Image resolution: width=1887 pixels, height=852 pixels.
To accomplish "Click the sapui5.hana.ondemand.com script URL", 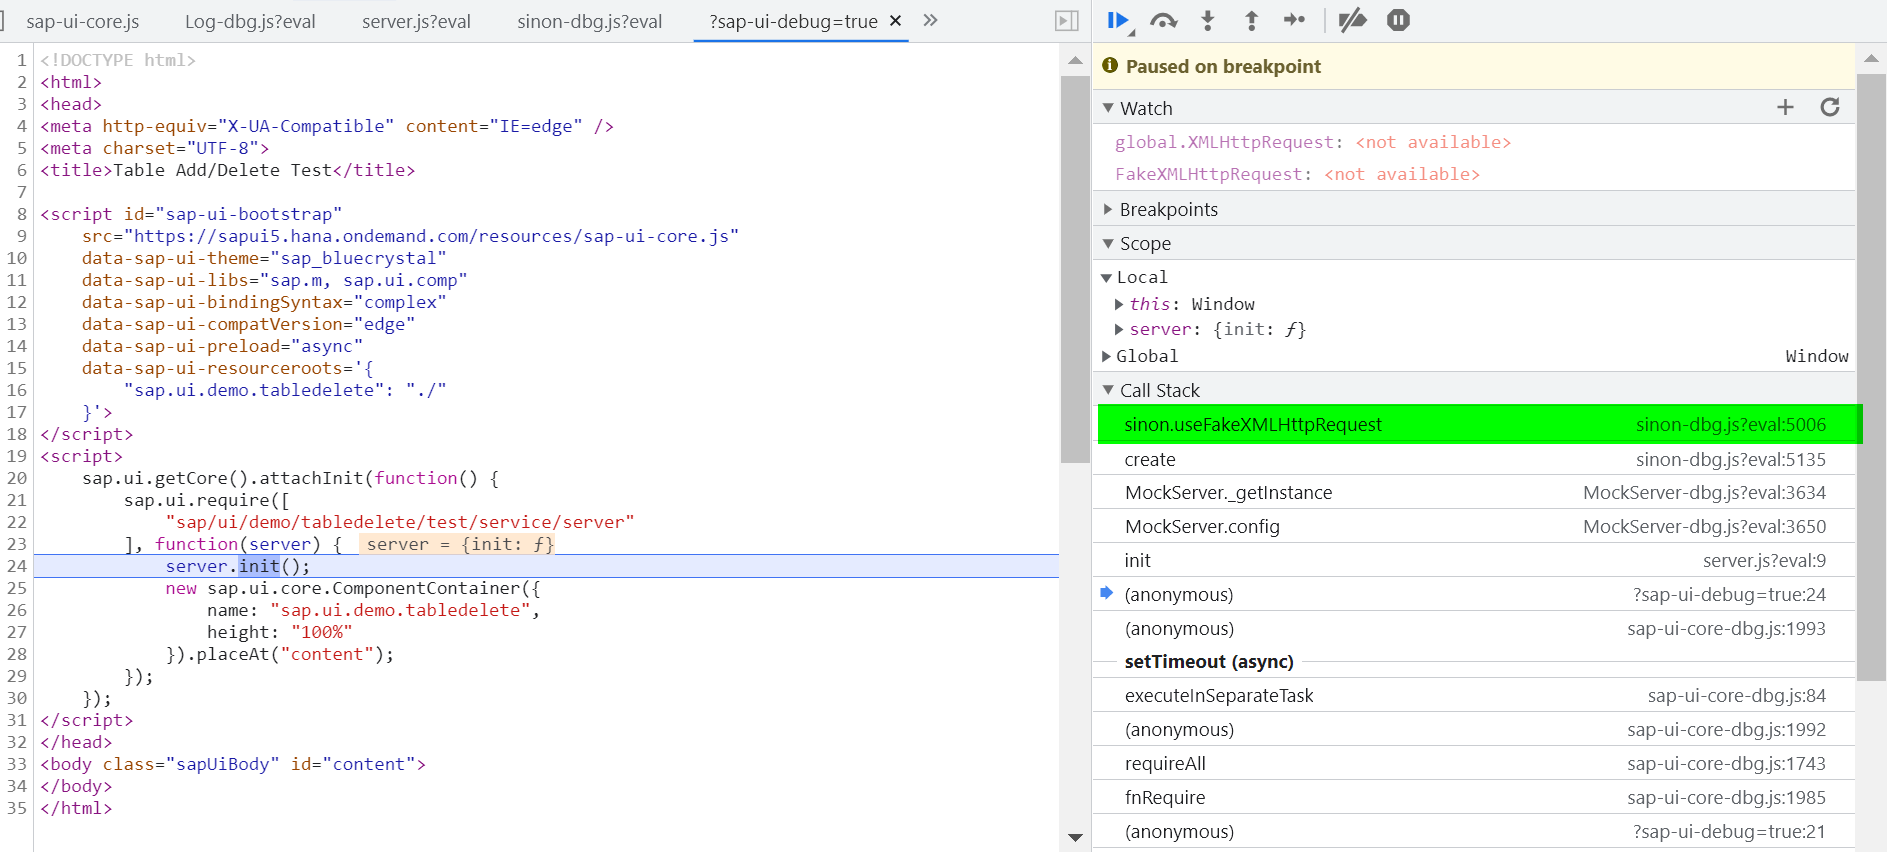I will 431,236.
